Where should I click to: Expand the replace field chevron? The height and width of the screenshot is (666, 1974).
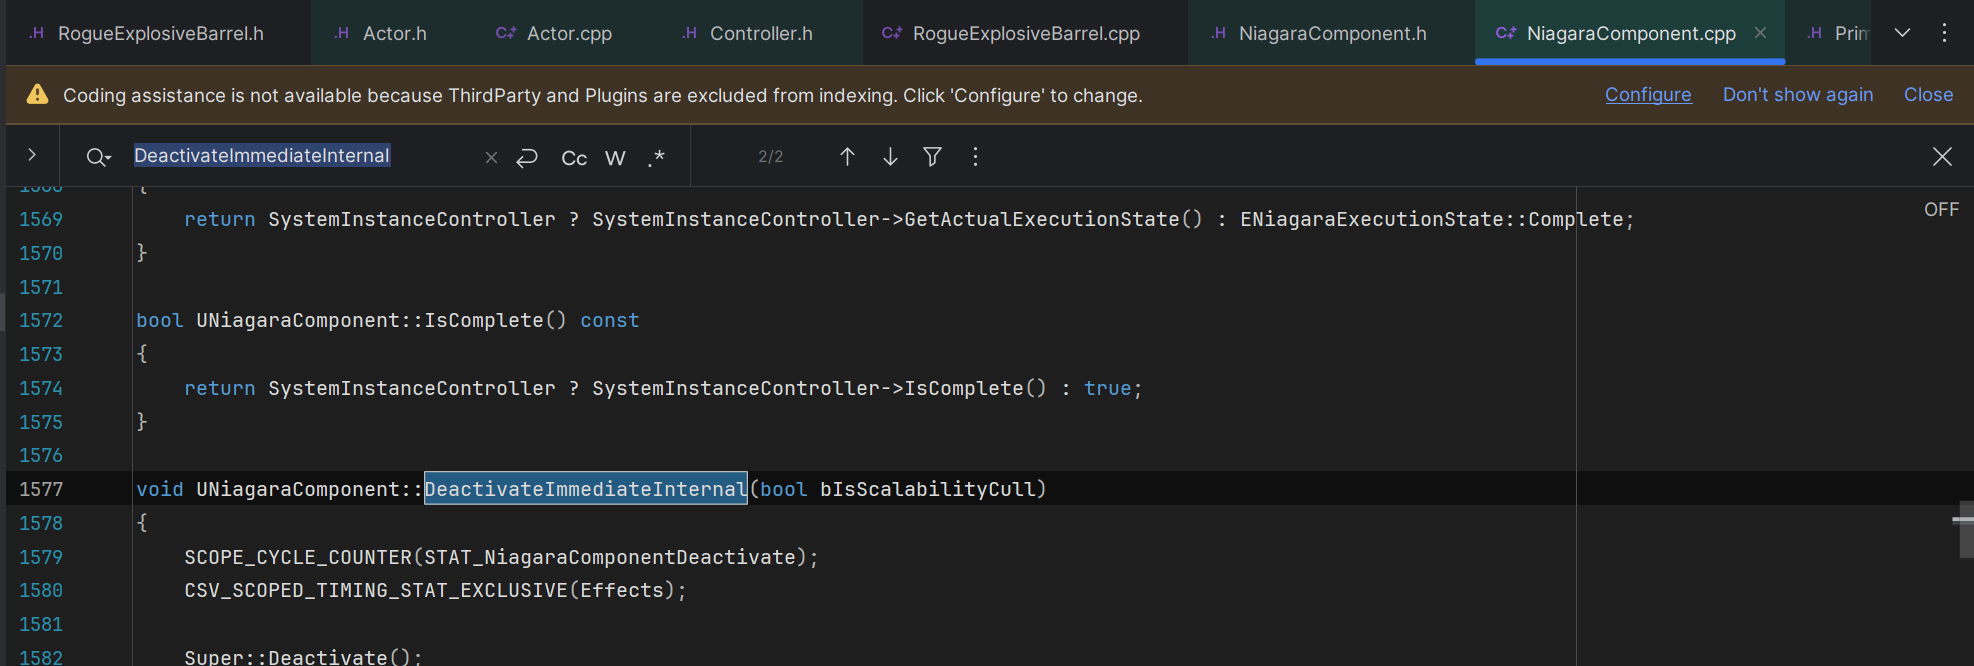[32, 155]
